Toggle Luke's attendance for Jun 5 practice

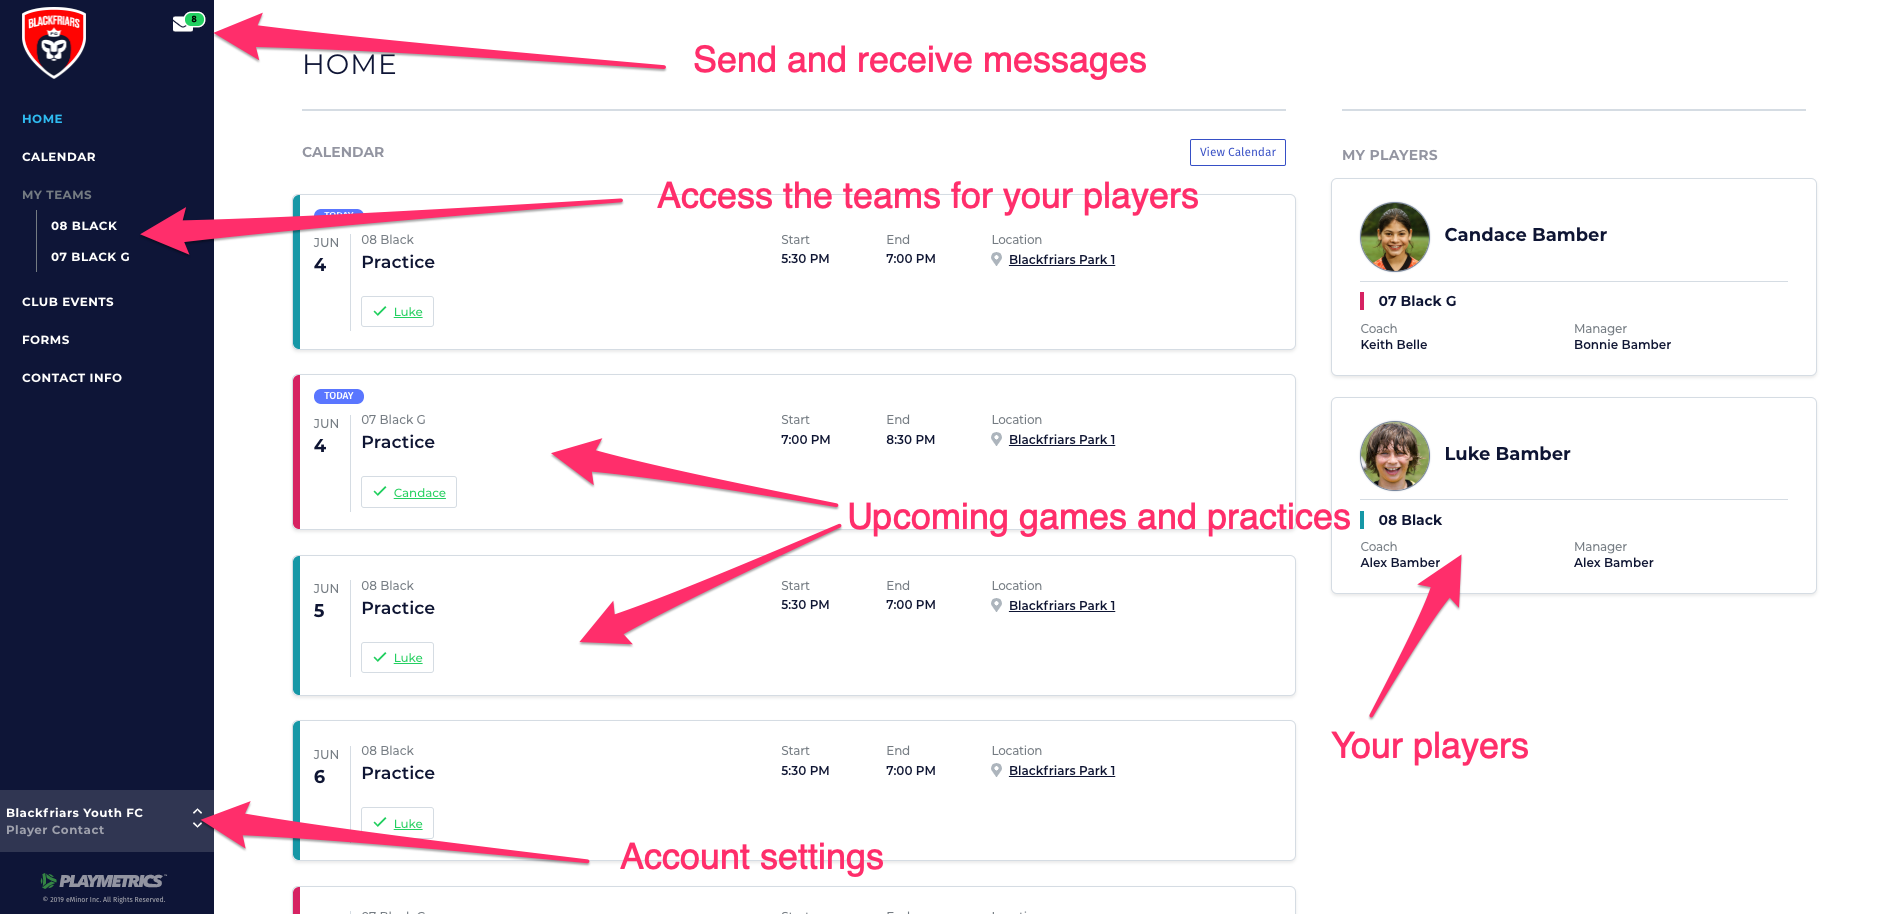click(397, 658)
